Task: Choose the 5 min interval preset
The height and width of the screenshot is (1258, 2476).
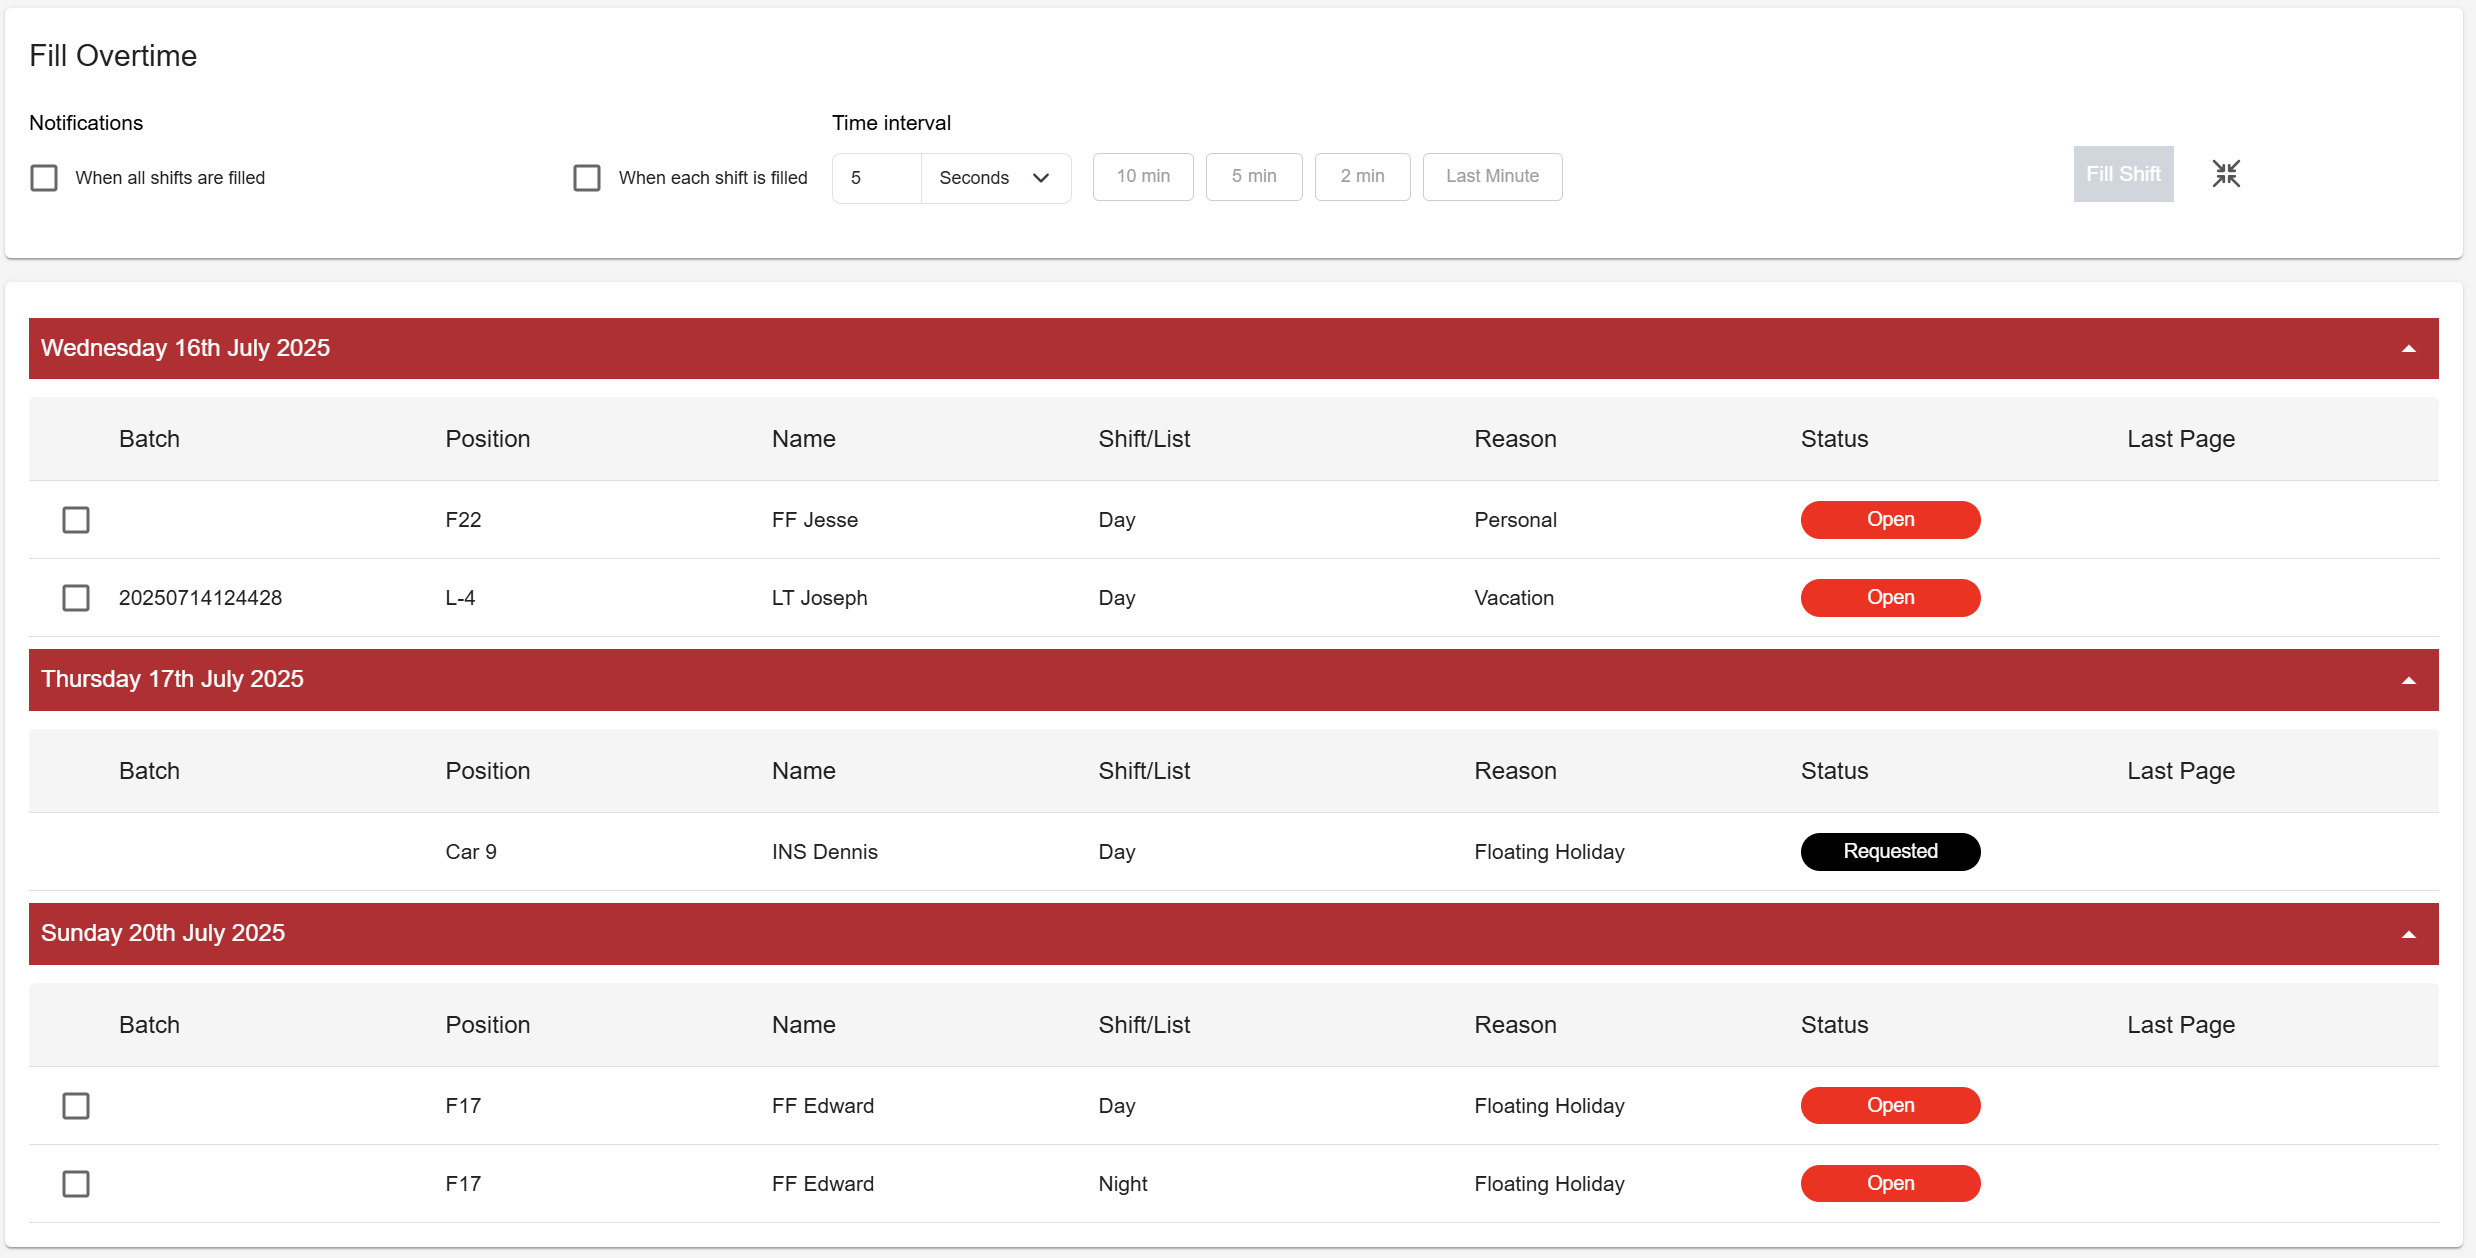Action: coord(1254,177)
